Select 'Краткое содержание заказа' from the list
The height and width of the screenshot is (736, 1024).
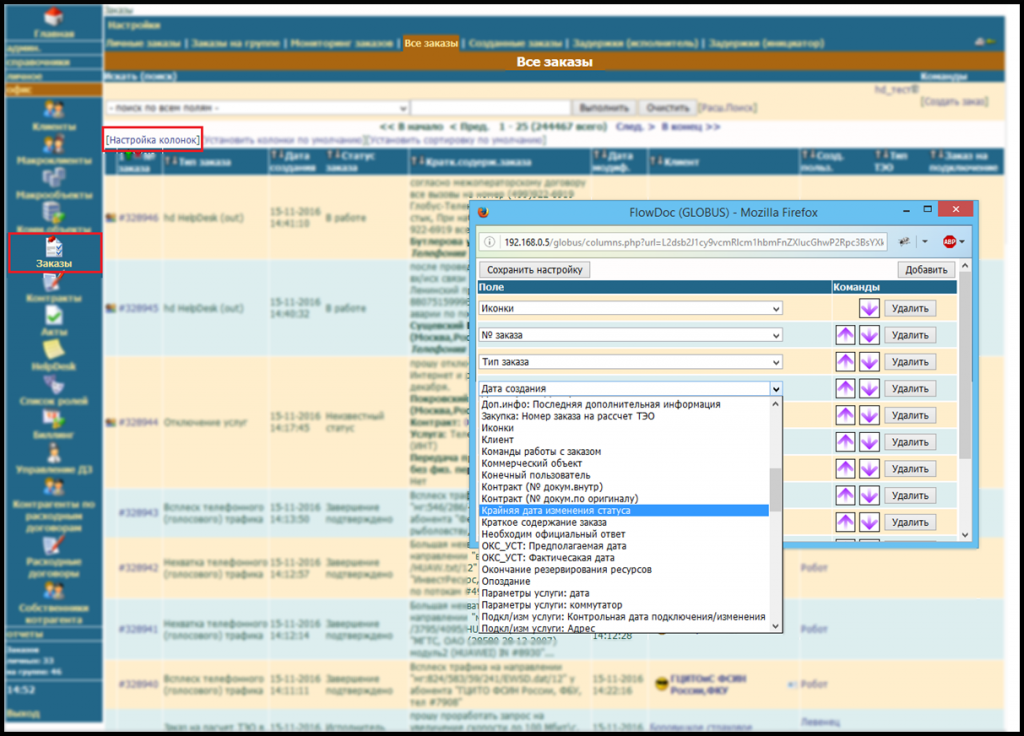point(624,522)
